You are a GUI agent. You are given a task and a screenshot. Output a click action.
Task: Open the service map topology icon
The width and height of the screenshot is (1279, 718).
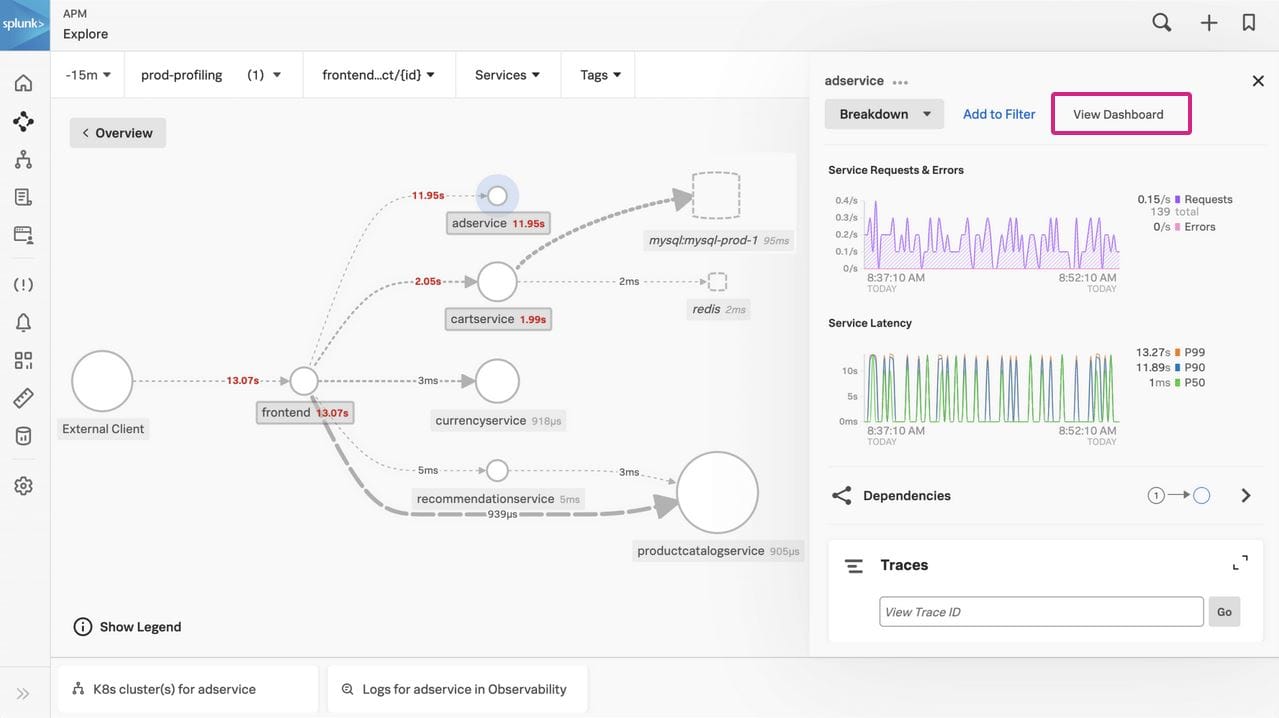point(24,158)
